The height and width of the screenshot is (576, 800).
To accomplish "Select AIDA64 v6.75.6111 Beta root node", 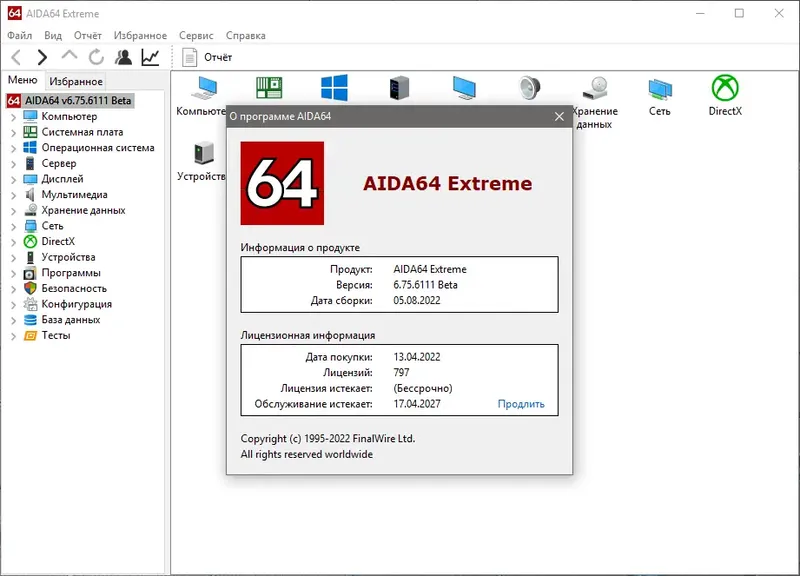I will (x=78, y=101).
